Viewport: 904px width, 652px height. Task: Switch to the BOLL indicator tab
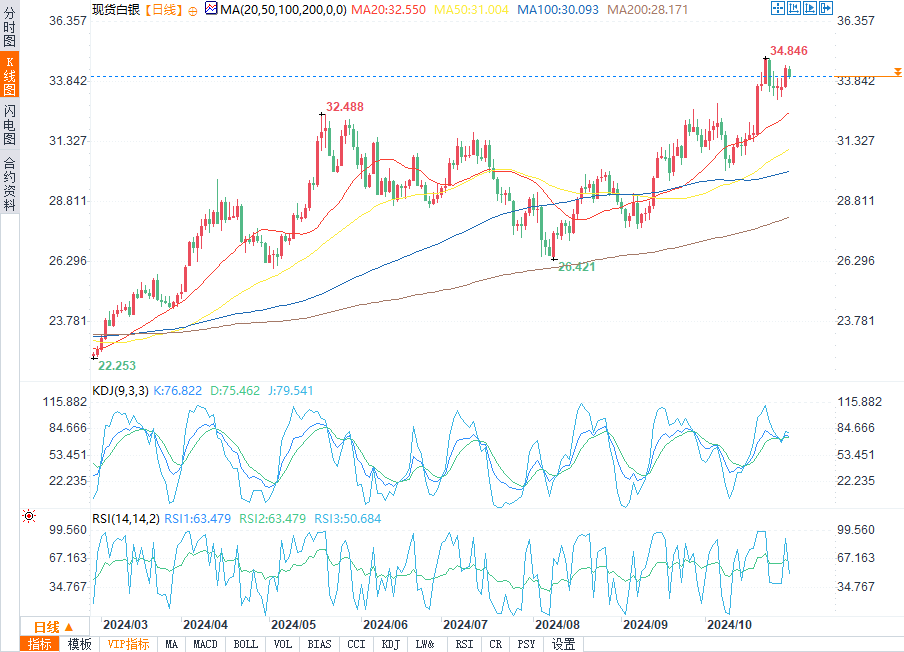click(245, 644)
